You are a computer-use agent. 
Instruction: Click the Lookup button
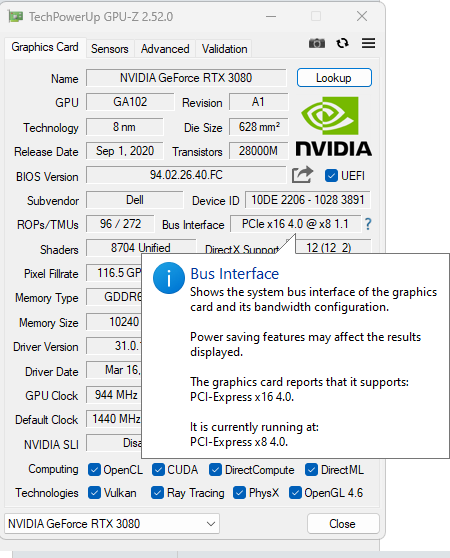[x=334, y=78]
